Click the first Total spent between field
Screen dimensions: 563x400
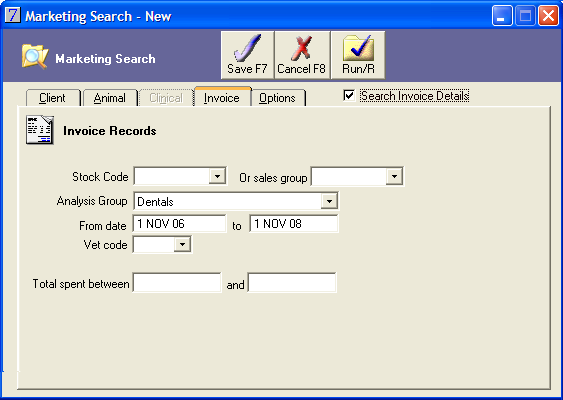coord(177,283)
